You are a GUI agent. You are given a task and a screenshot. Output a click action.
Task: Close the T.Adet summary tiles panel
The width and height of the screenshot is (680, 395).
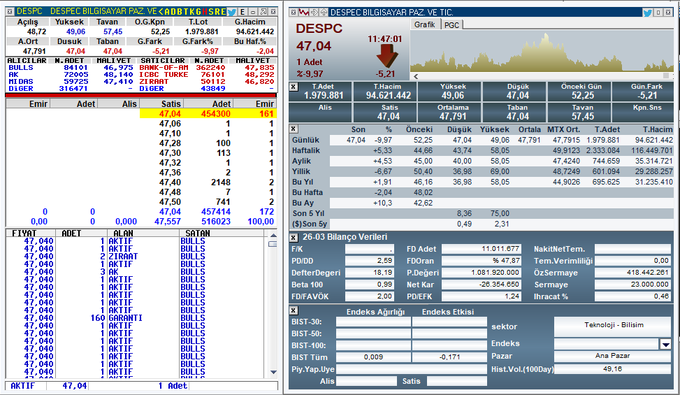[x=294, y=87]
